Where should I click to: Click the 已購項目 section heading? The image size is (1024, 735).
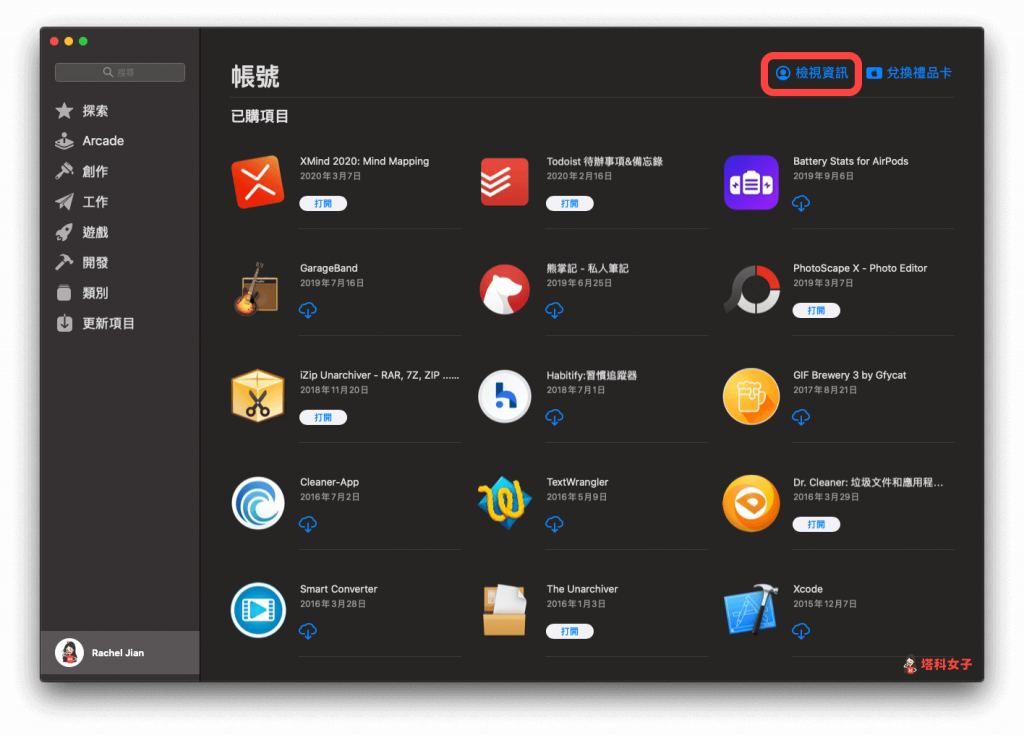(259, 116)
